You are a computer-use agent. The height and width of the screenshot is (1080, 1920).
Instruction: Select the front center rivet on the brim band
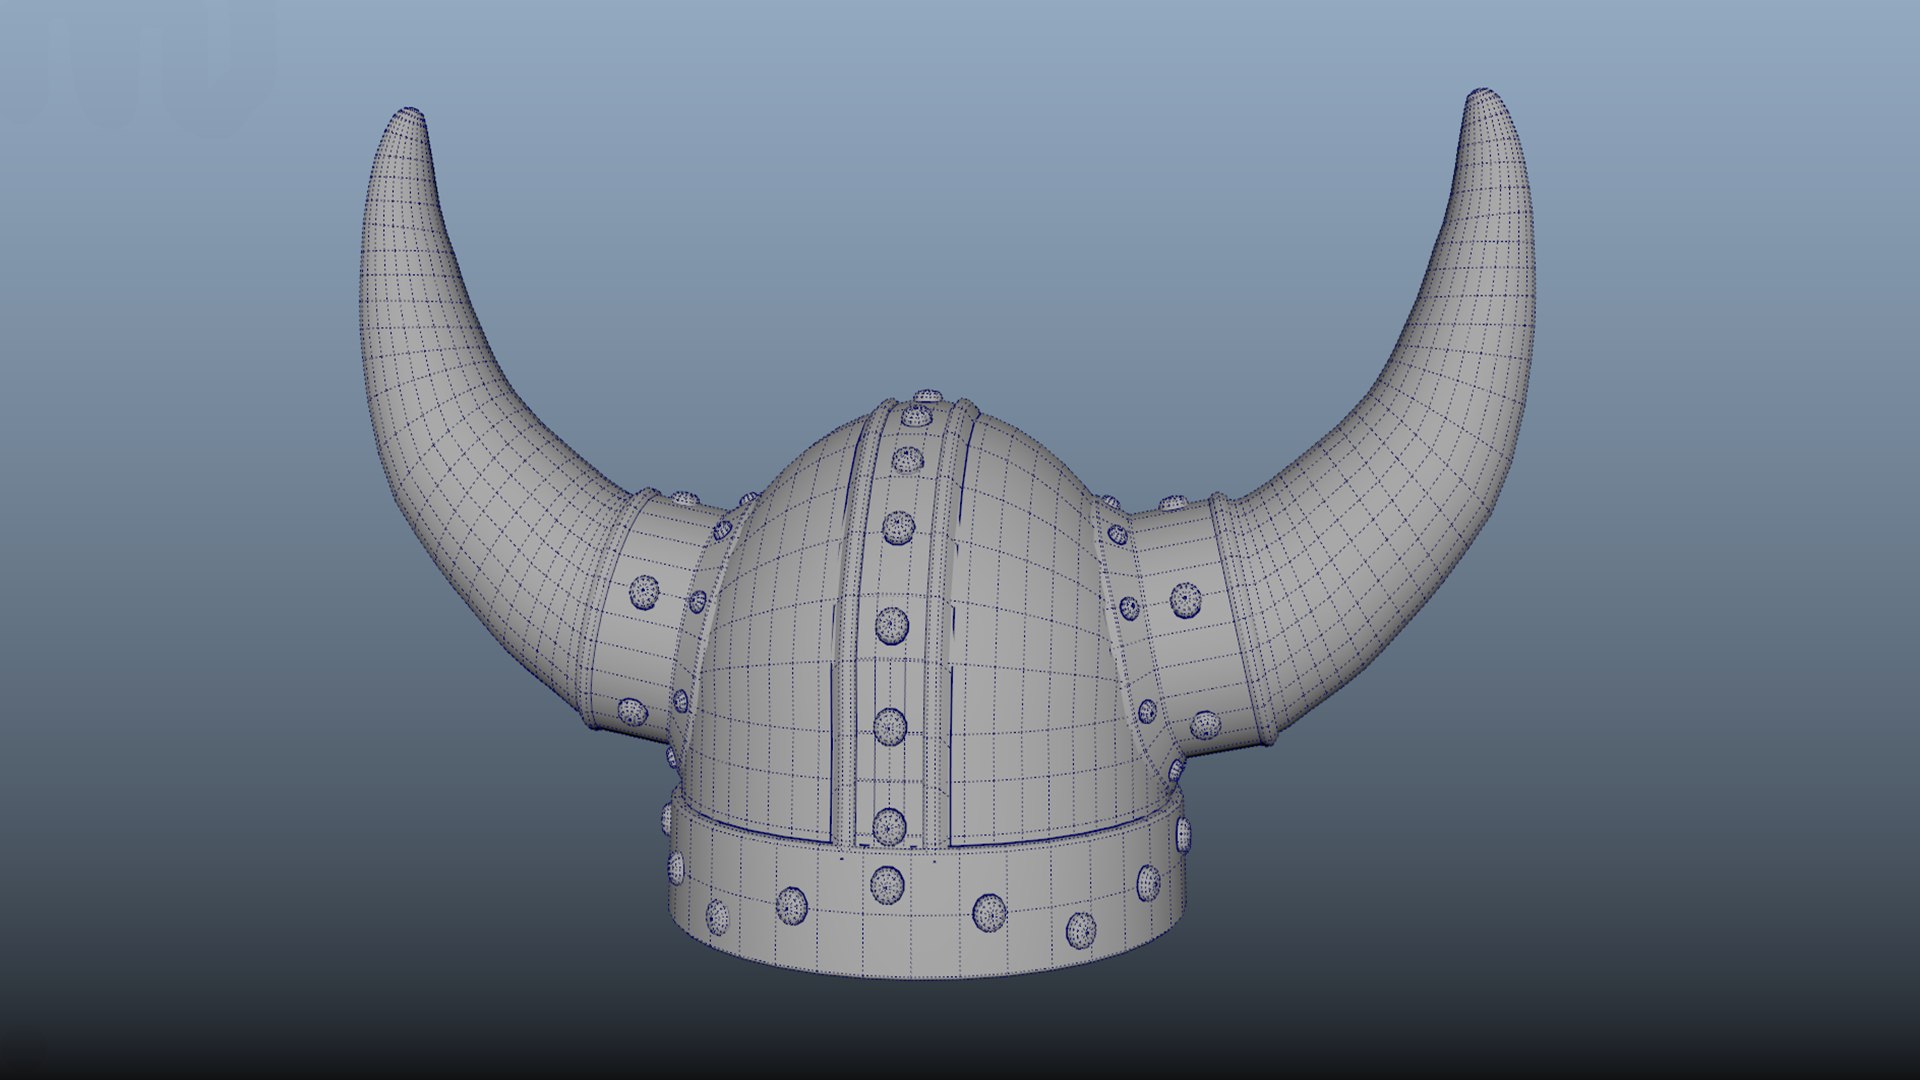pos(887,884)
